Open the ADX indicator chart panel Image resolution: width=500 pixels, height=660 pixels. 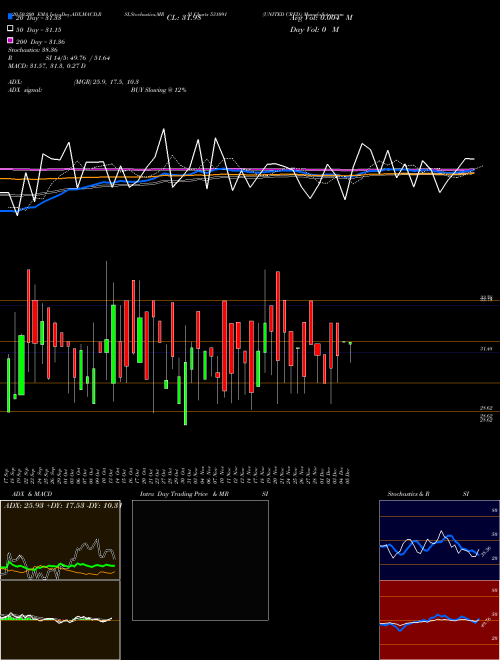coord(60,540)
